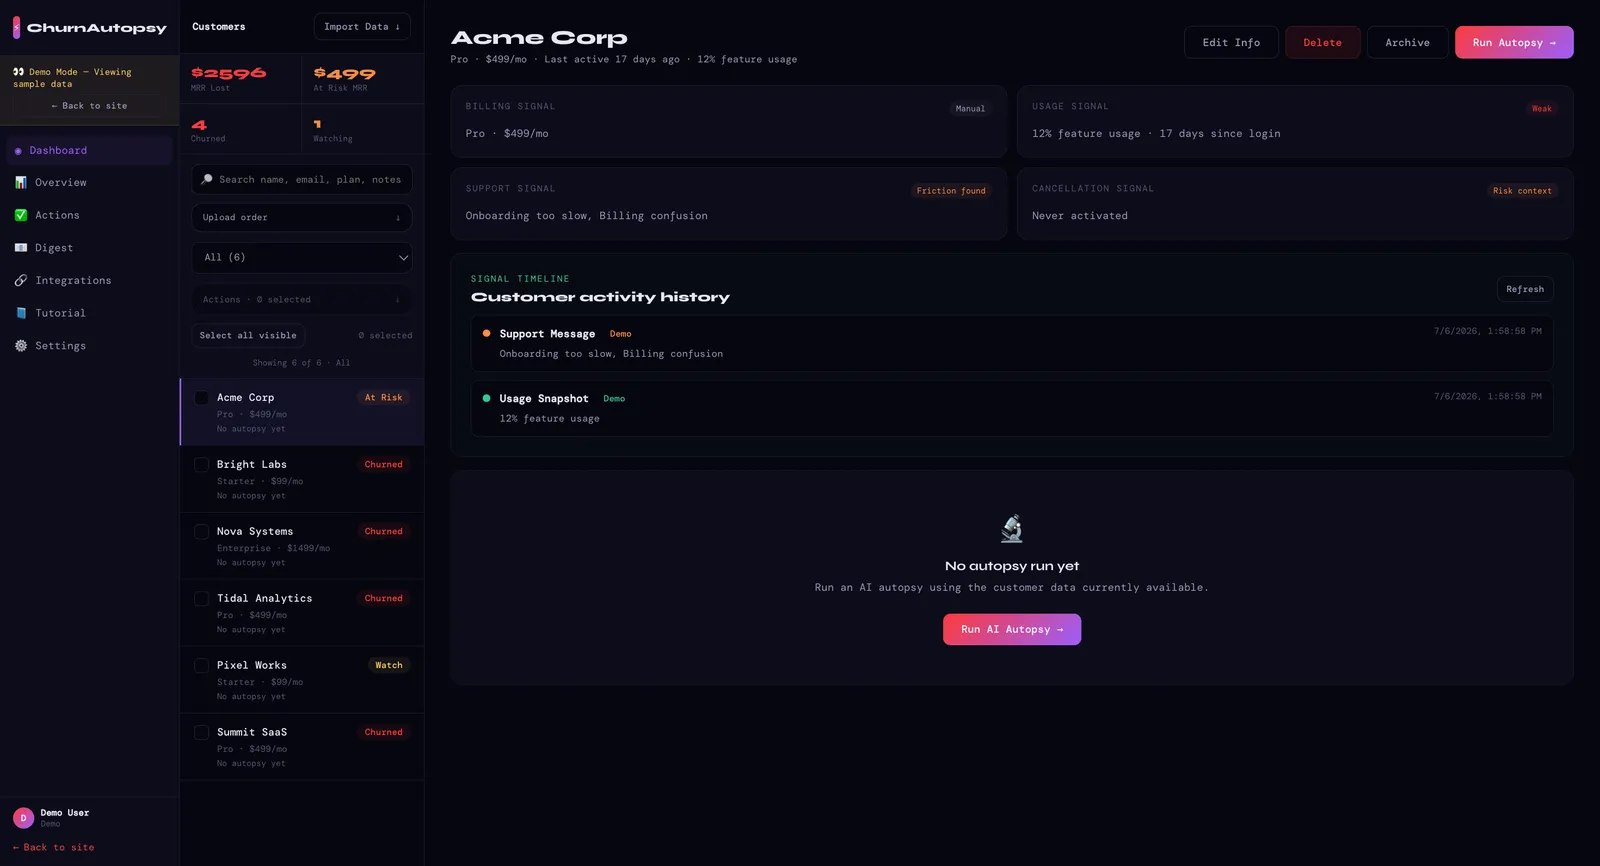Click the Manual badge on Billing Signal
The image size is (1600, 866).
pyautogui.click(x=970, y=109)
